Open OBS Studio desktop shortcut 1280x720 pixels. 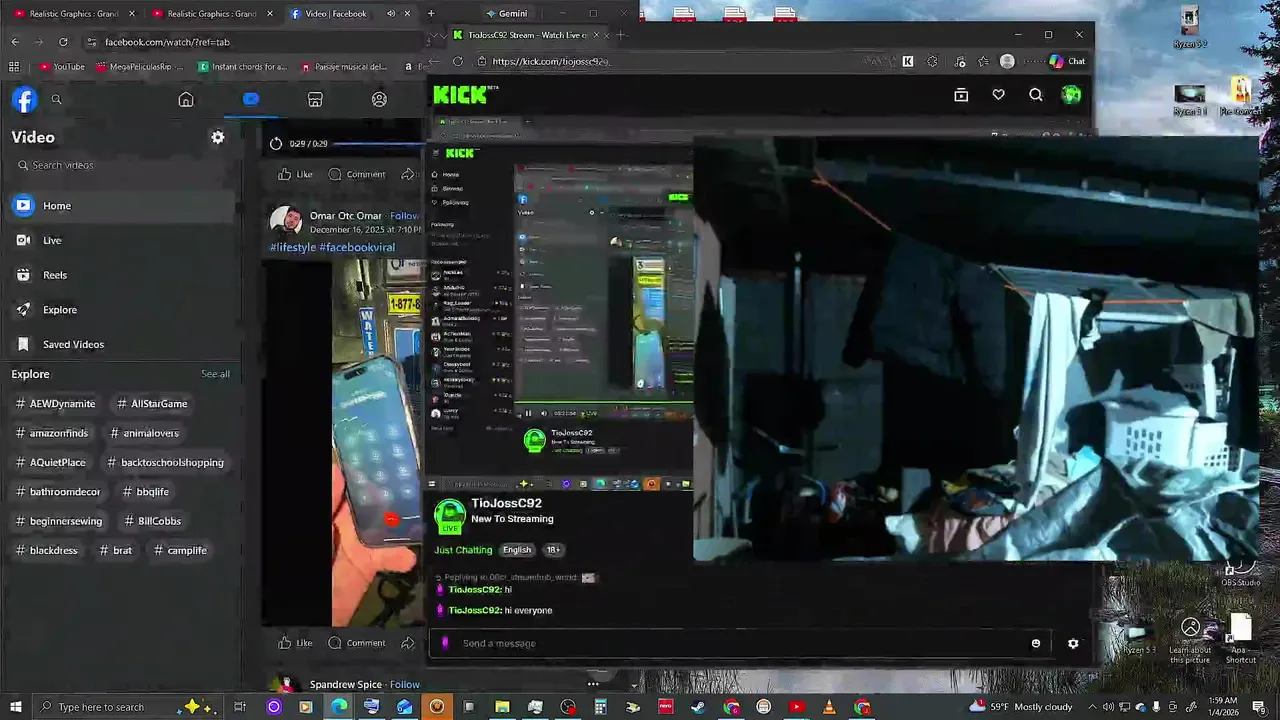(x=1241, y=573)
